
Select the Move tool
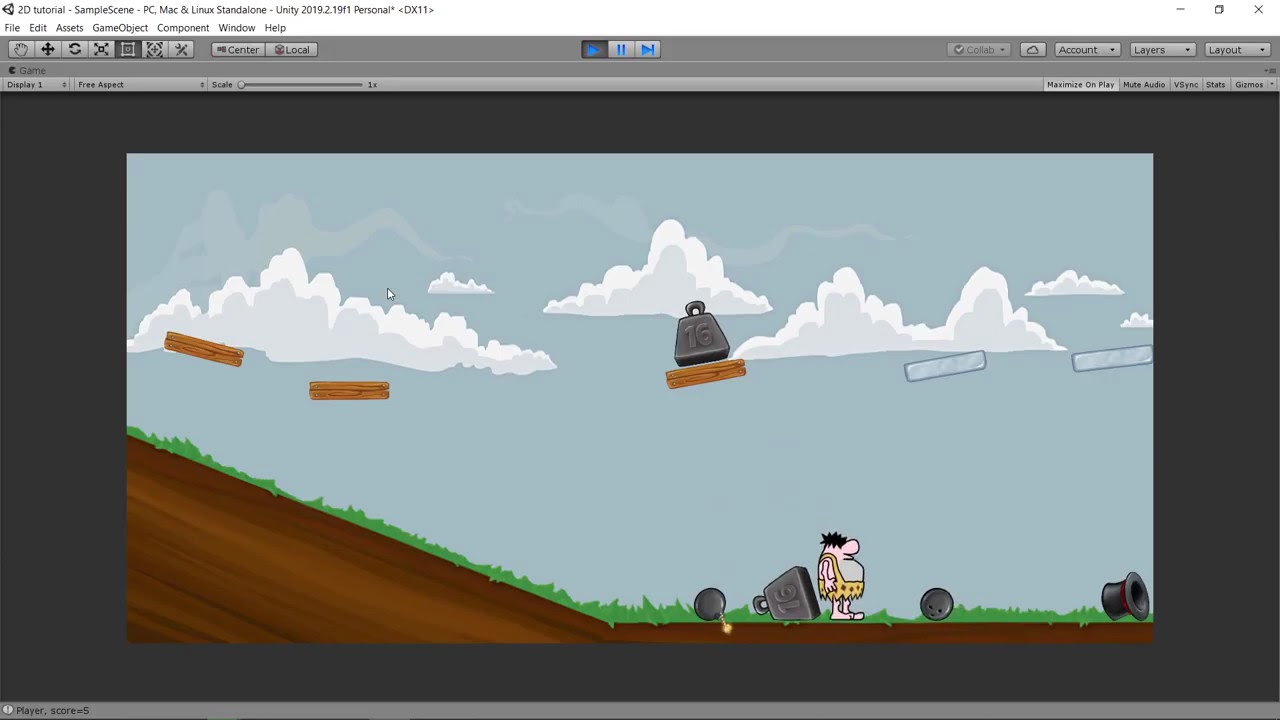47,49
